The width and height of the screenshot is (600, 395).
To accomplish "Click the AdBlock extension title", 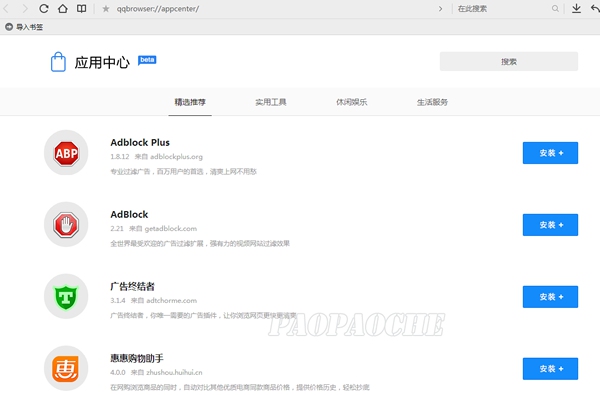I will 129,214.
